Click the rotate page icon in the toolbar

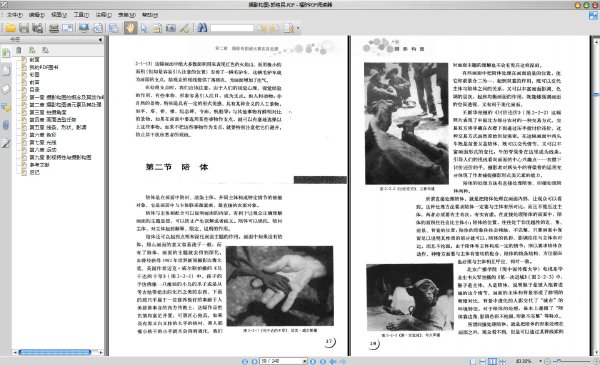[x=98, y=28]
